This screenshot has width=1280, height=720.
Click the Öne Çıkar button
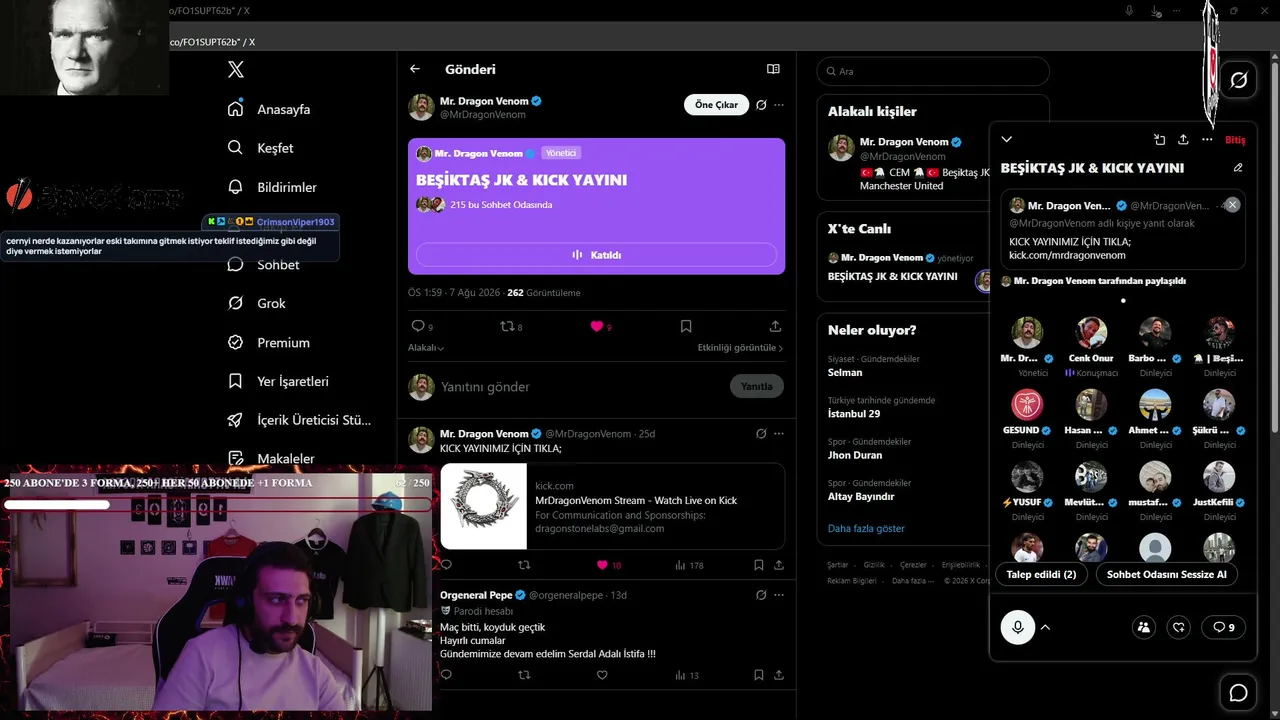point(716,105)
